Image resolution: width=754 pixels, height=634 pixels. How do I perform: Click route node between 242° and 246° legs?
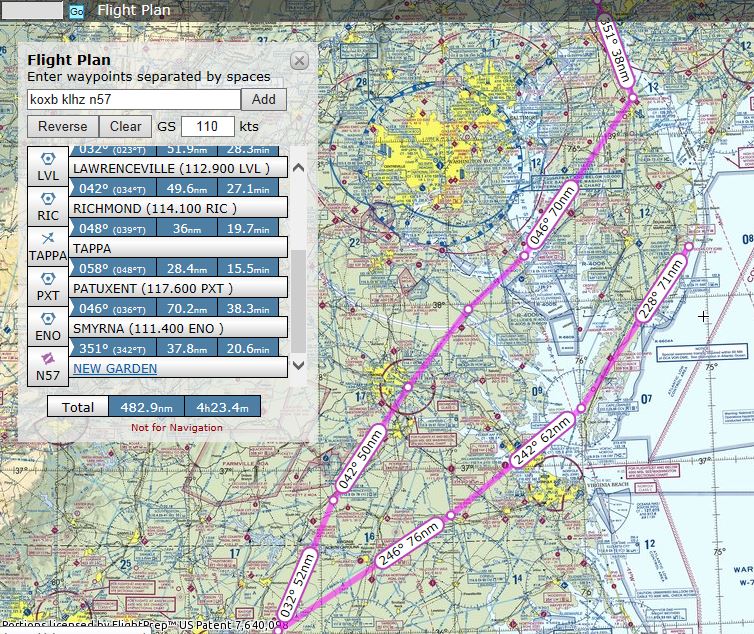tap(451, 516)
